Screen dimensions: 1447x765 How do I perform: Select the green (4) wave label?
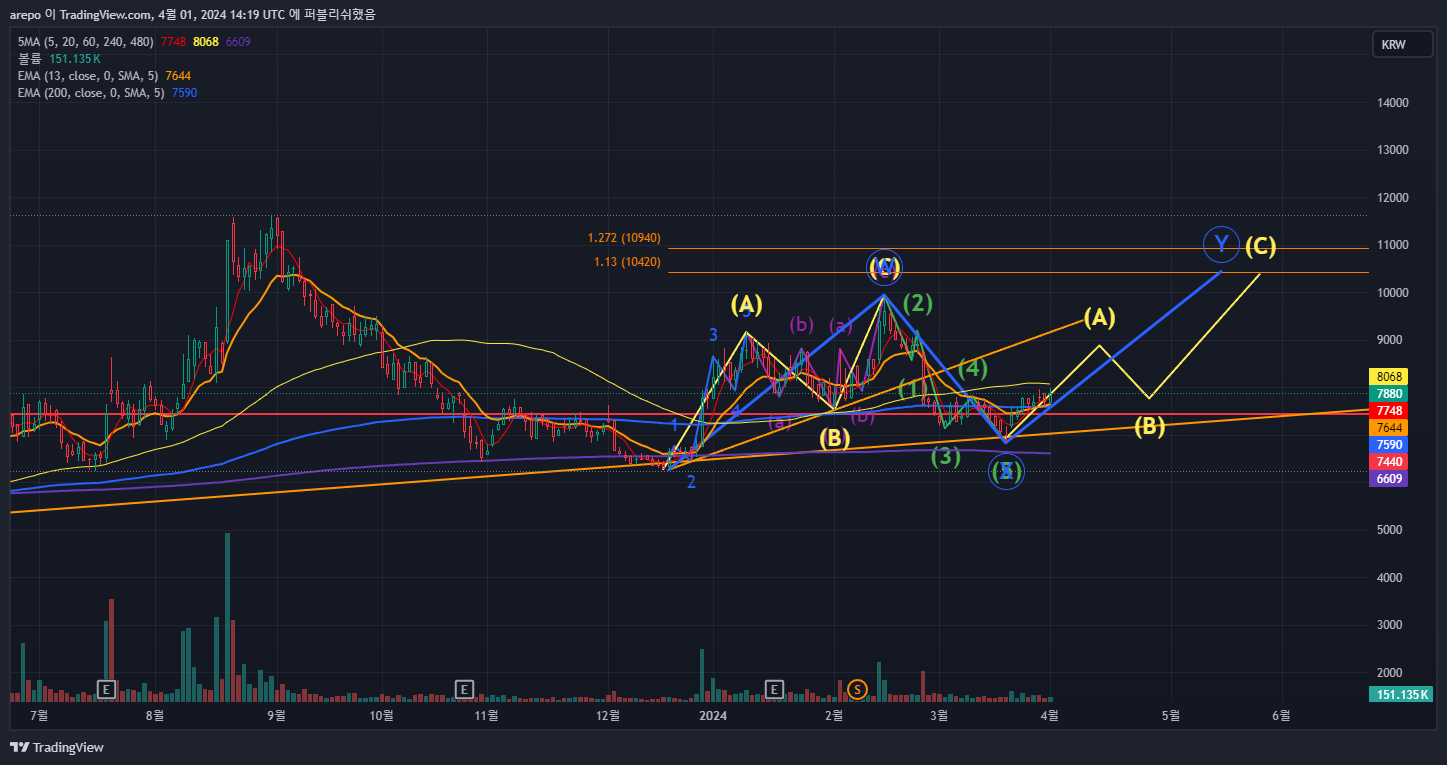(x=973, y=368)
